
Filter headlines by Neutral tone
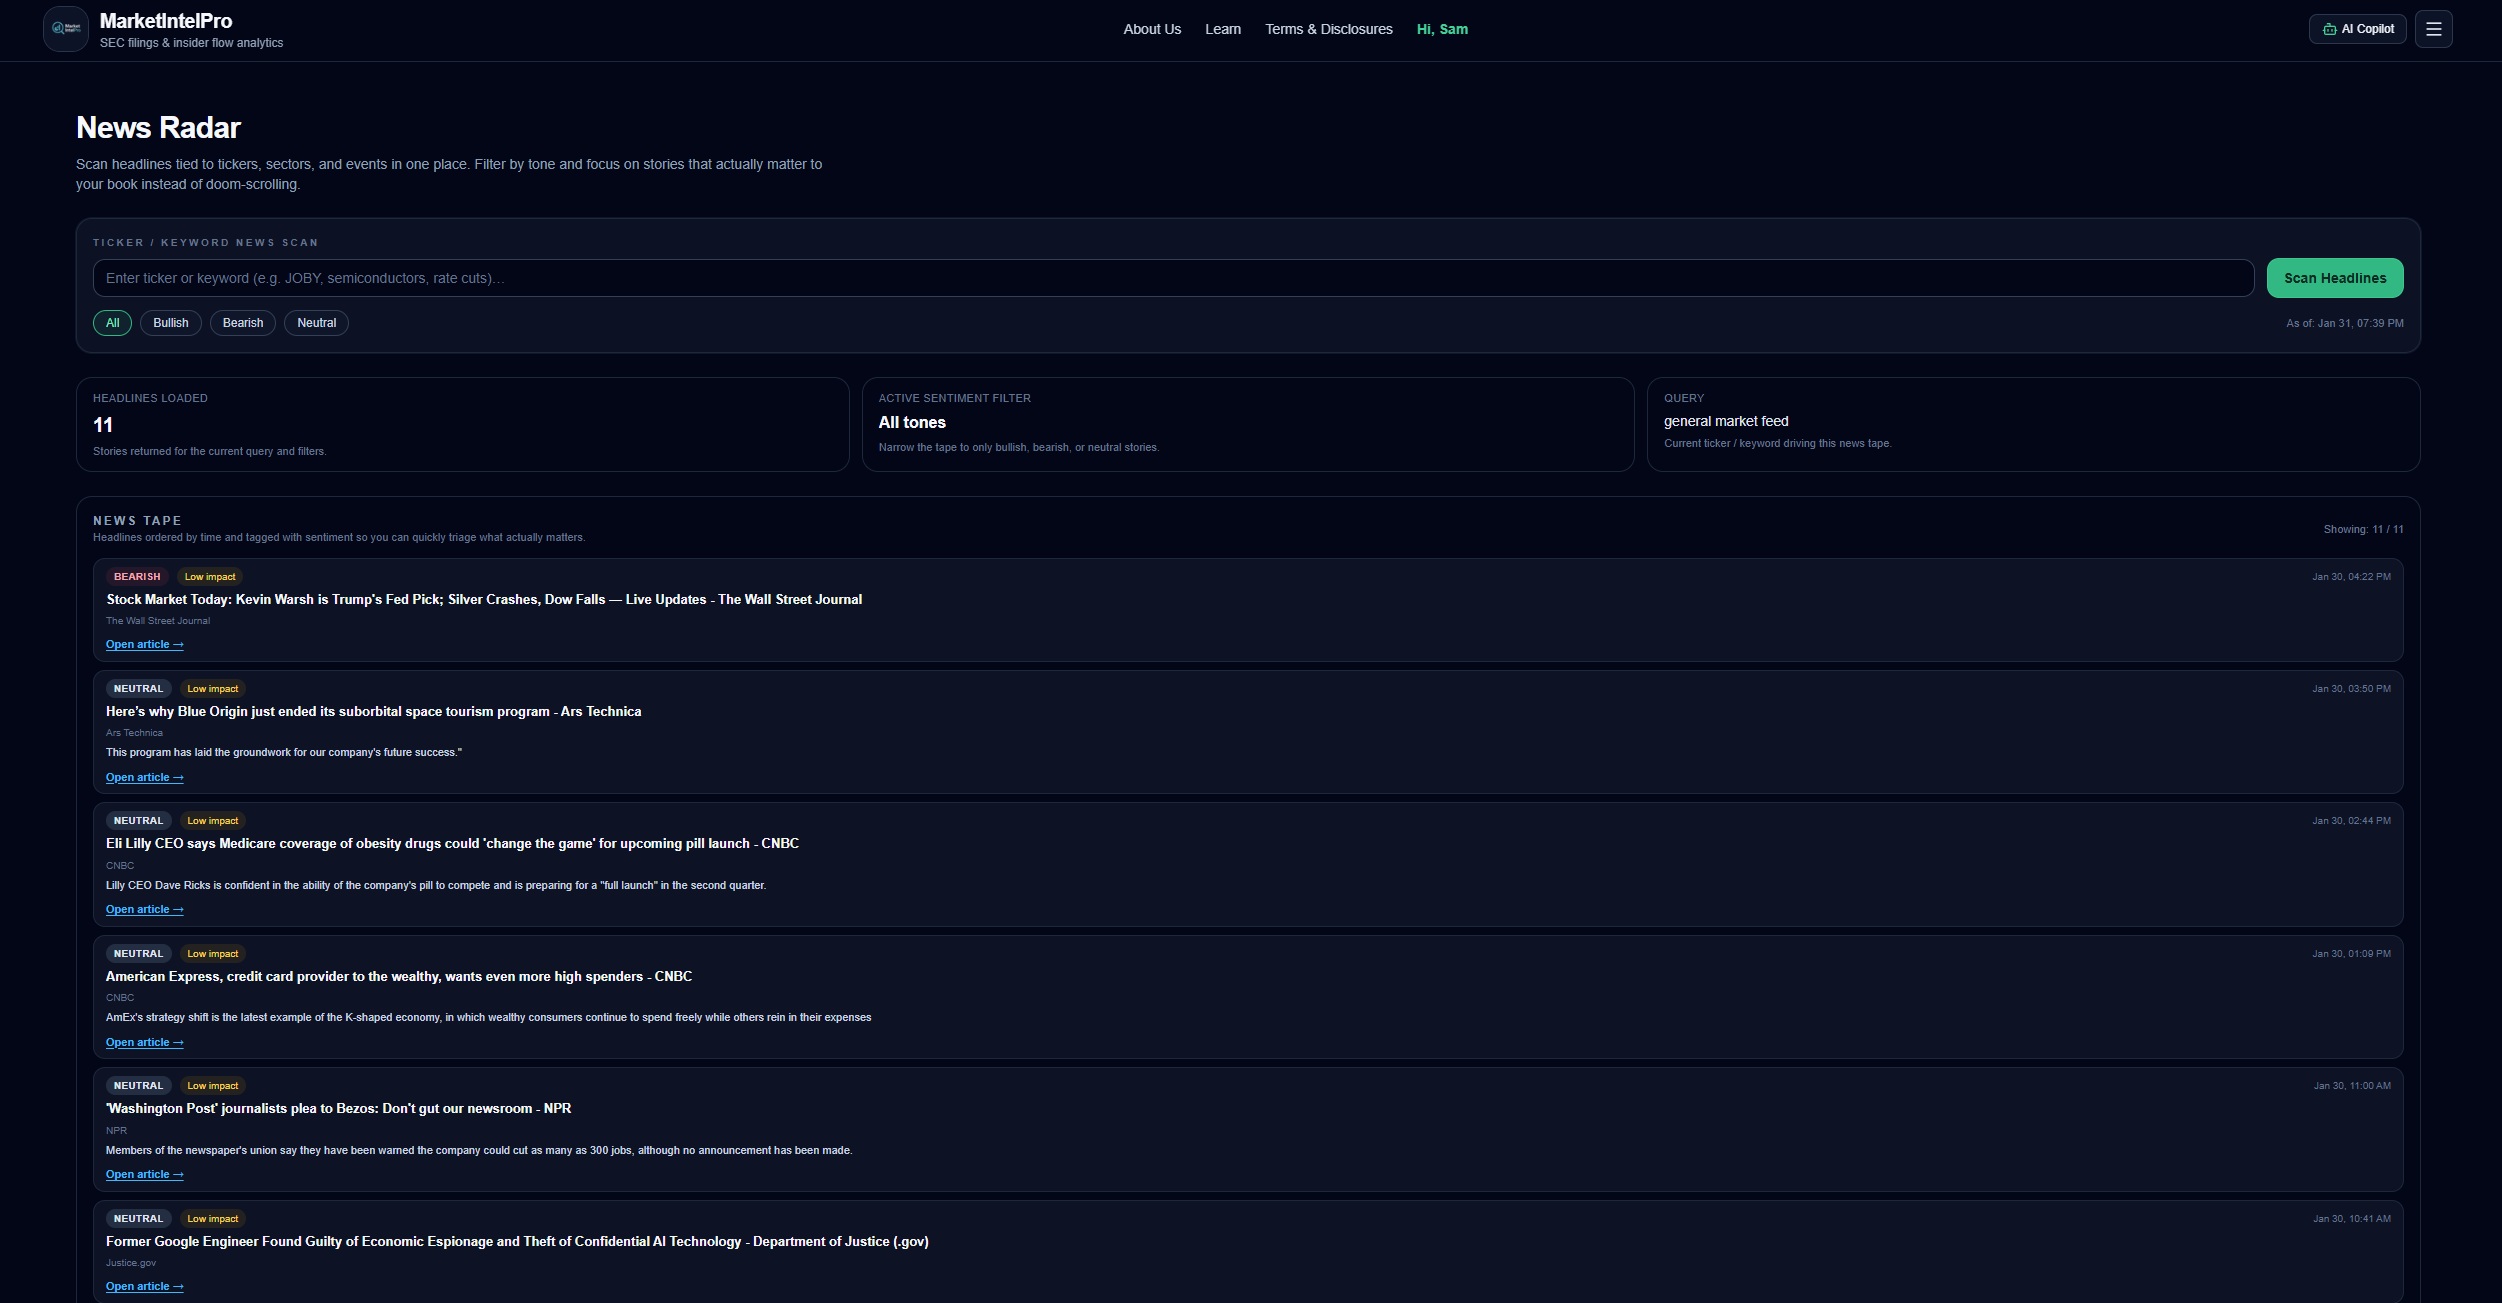click(316, 323)
